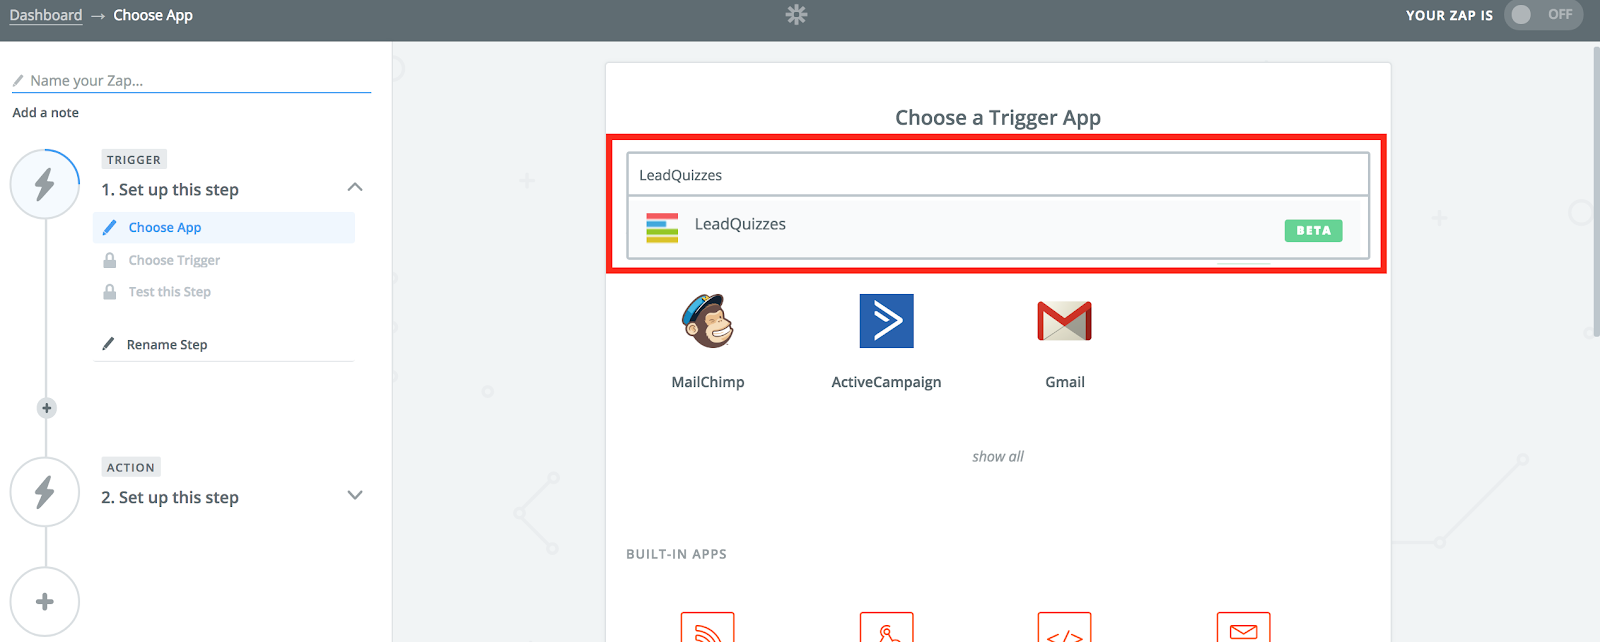This screenshot has width=1600, height=642.
Task: Toggle Your Zap on/off switch
Action: click(1543, 15)
